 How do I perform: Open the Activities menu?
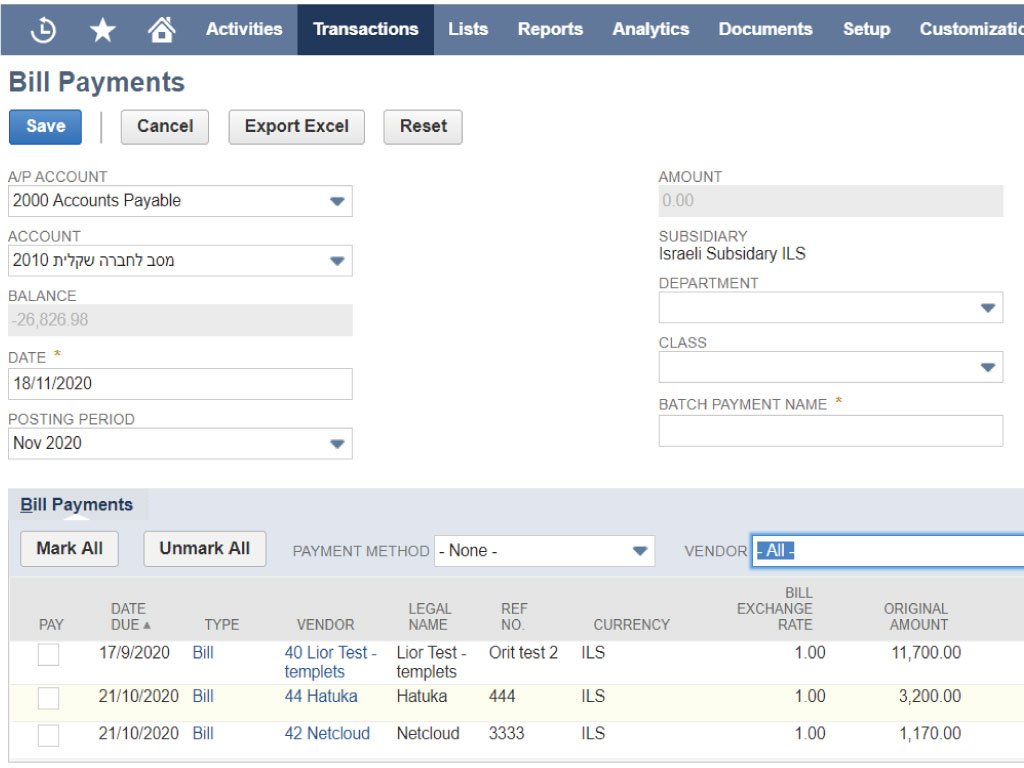[244, 29]
